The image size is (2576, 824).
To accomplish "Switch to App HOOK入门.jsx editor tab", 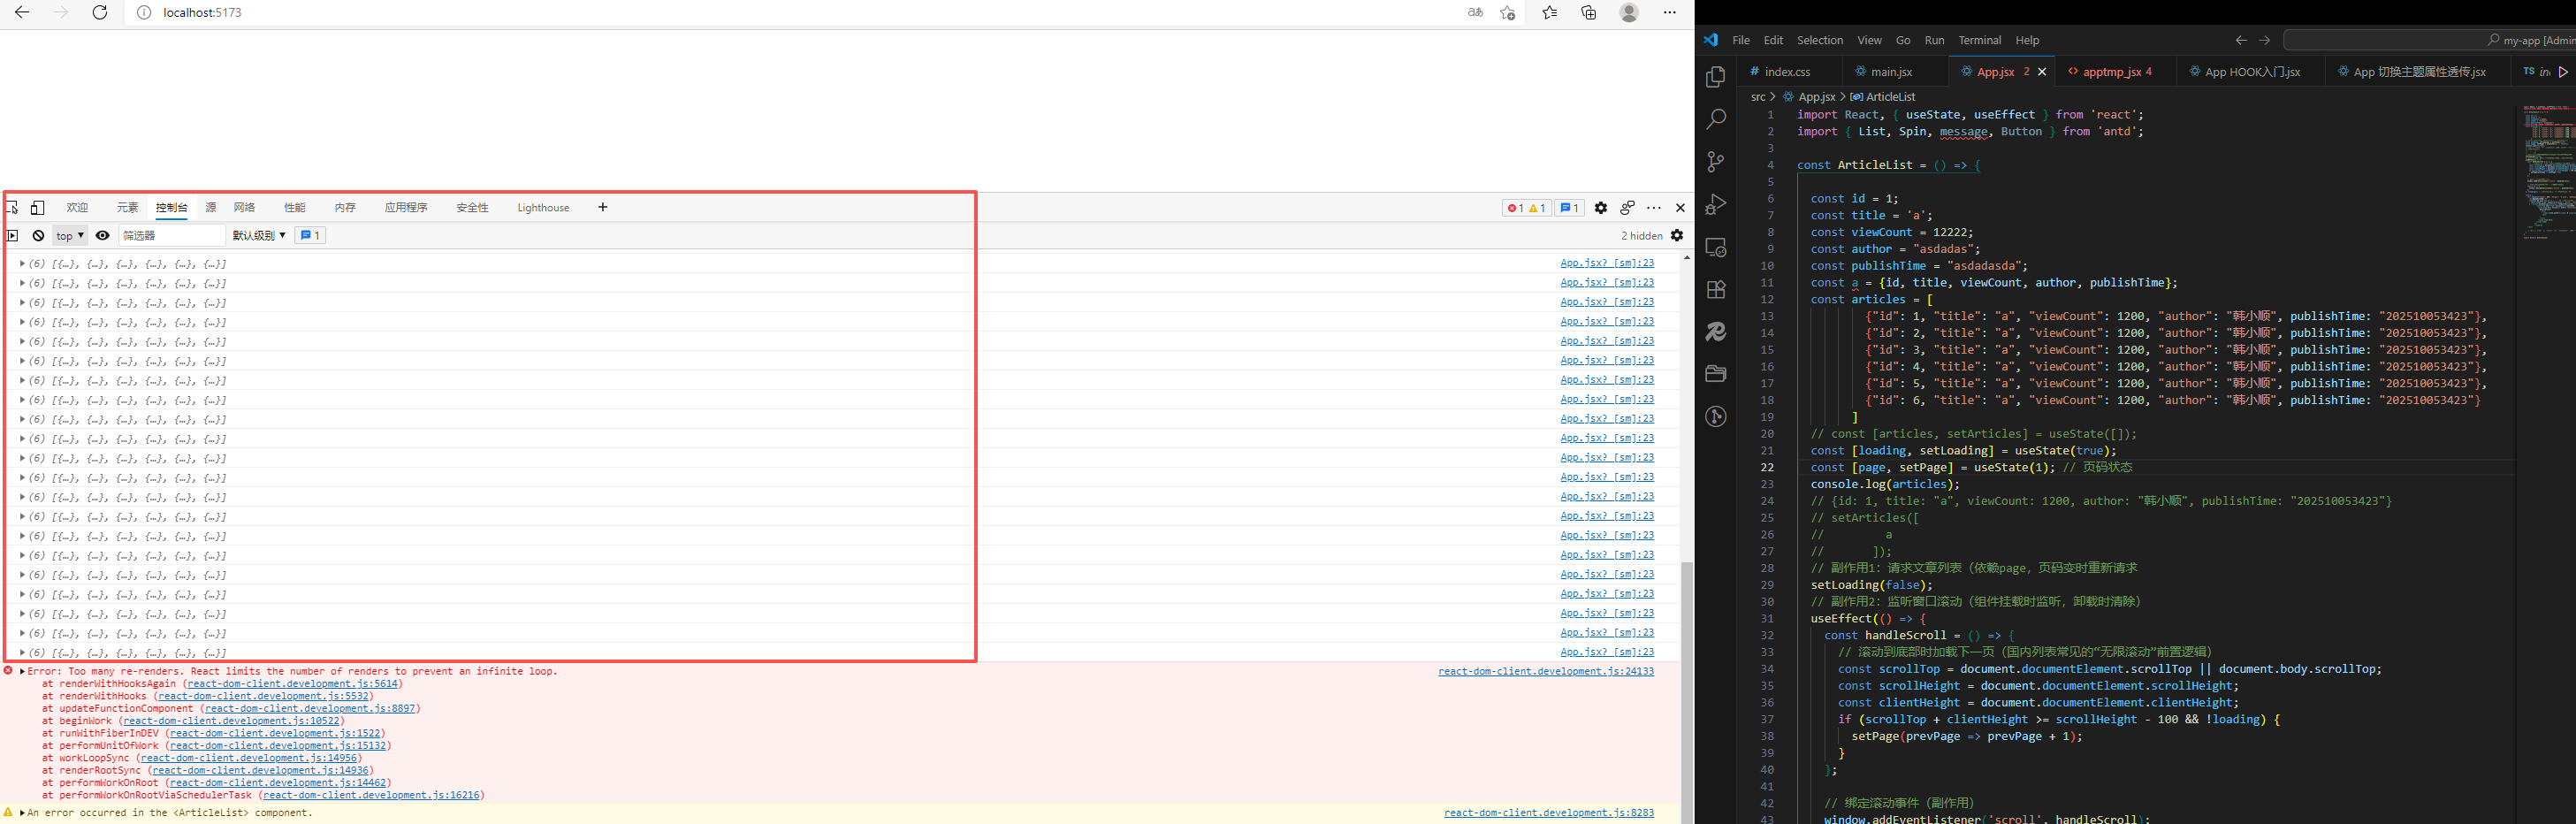I will click(x=2252, y=71).
